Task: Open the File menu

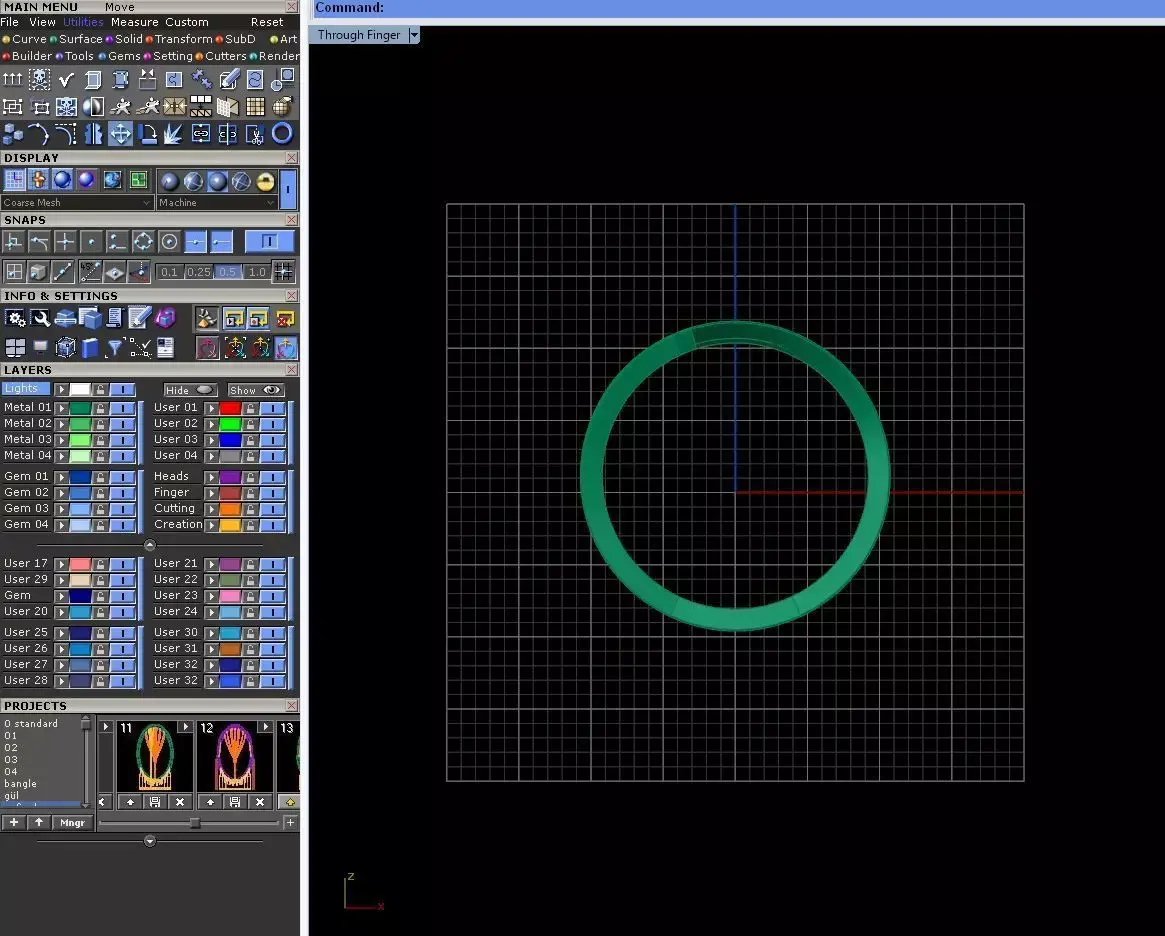Action: [x=10, y=22]
